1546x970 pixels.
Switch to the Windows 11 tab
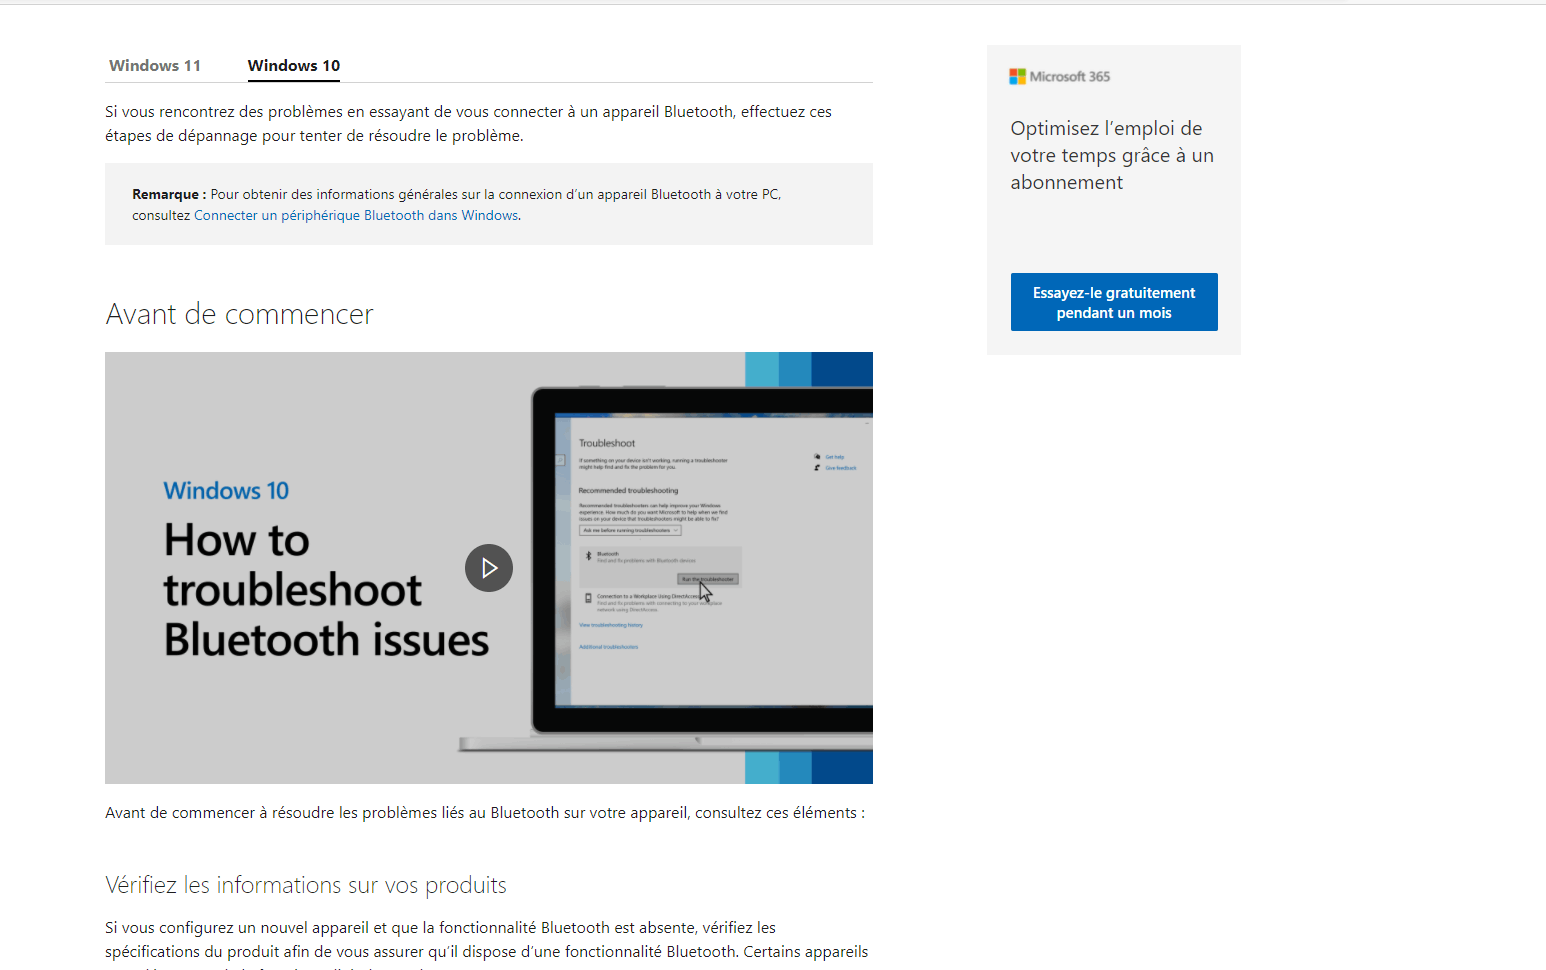(x=155, y=65)
